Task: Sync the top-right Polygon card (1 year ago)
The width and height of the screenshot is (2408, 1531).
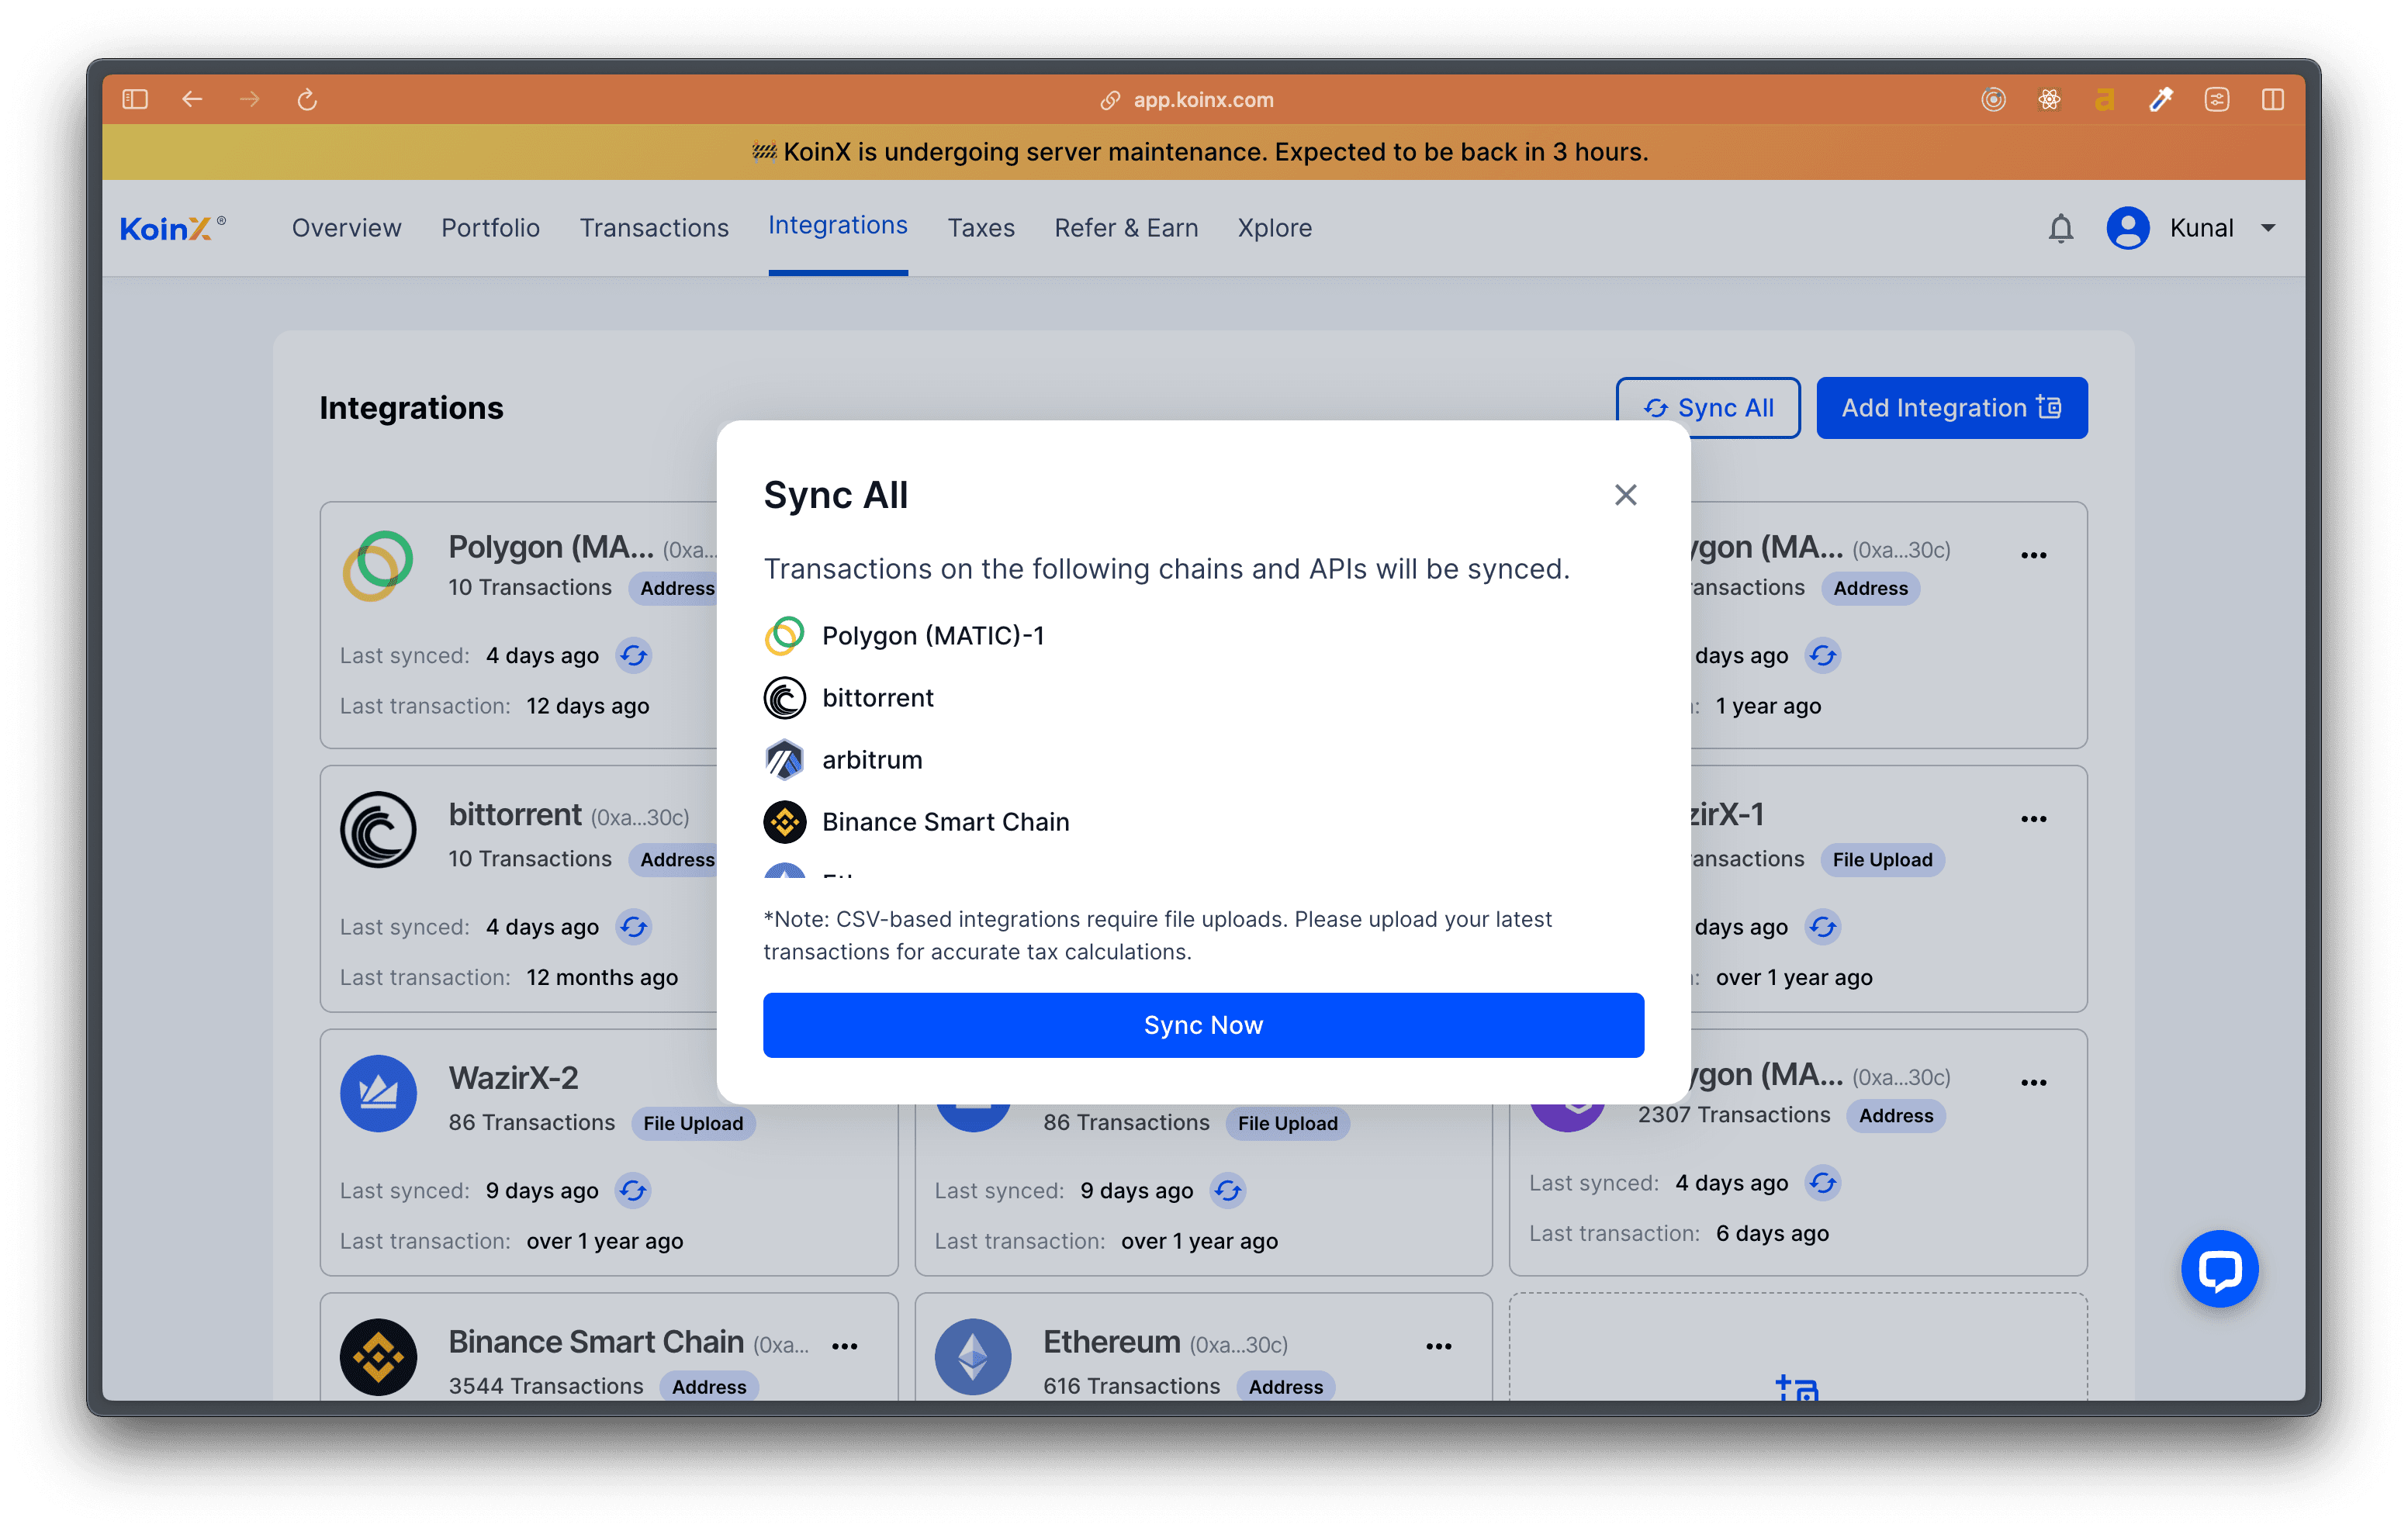Action: (1822, 656)
